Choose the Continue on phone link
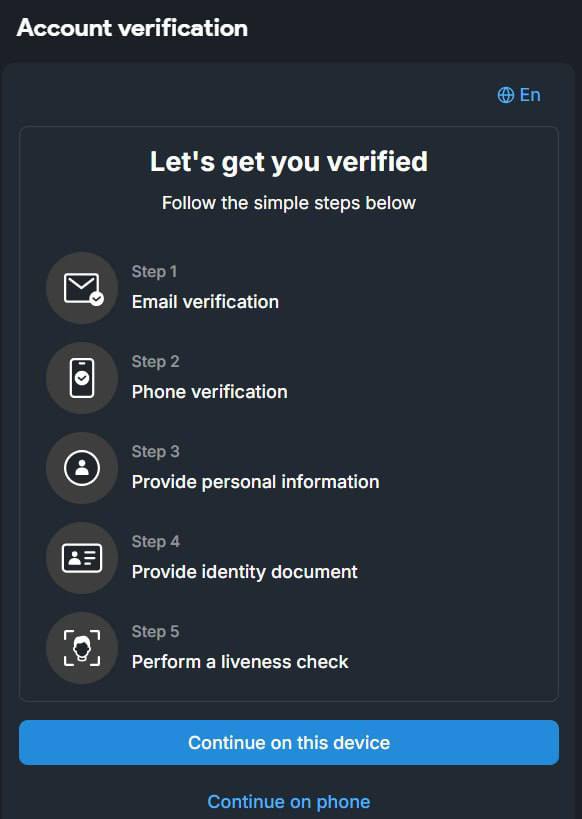 coord(289,801)
